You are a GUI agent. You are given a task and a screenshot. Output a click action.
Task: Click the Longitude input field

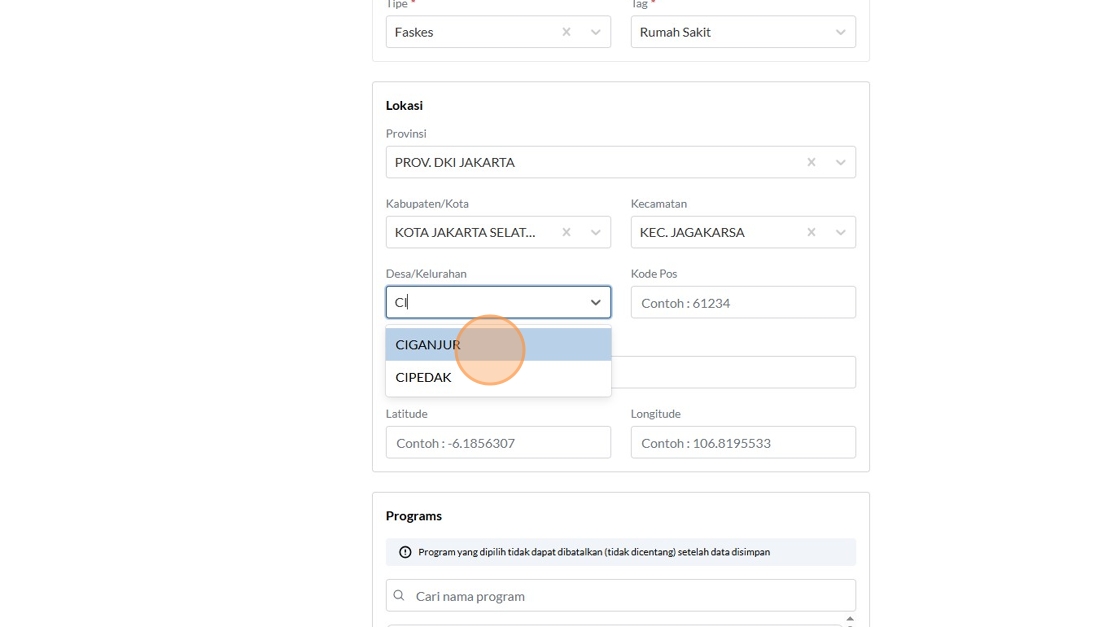click(743, 443)
